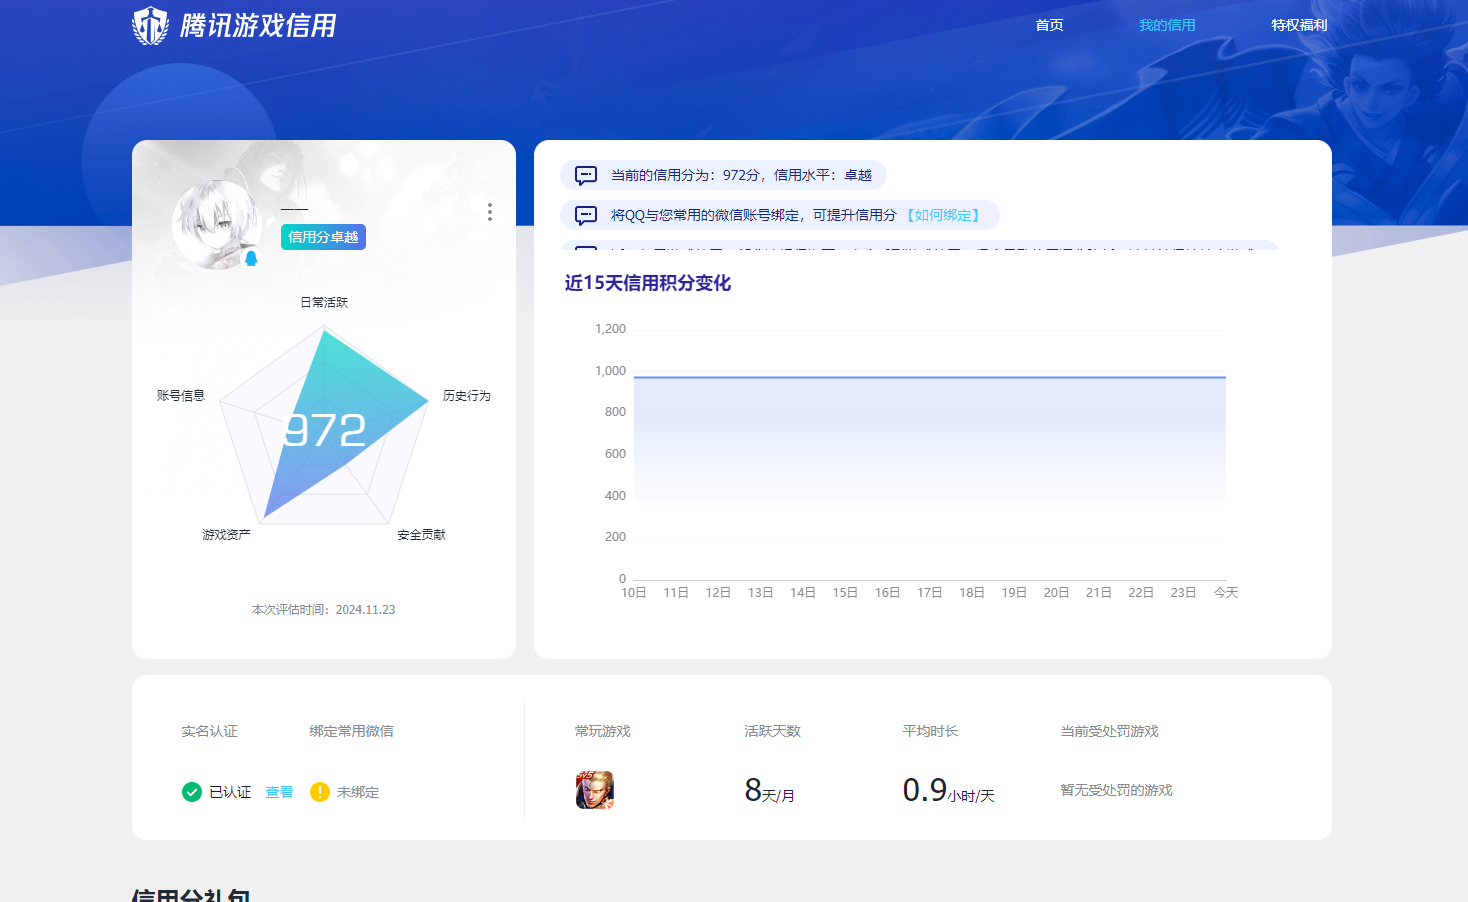Click 查看 link next to 已认证
This screenshot has height=902, width=1468.
[x=279, y=792]
